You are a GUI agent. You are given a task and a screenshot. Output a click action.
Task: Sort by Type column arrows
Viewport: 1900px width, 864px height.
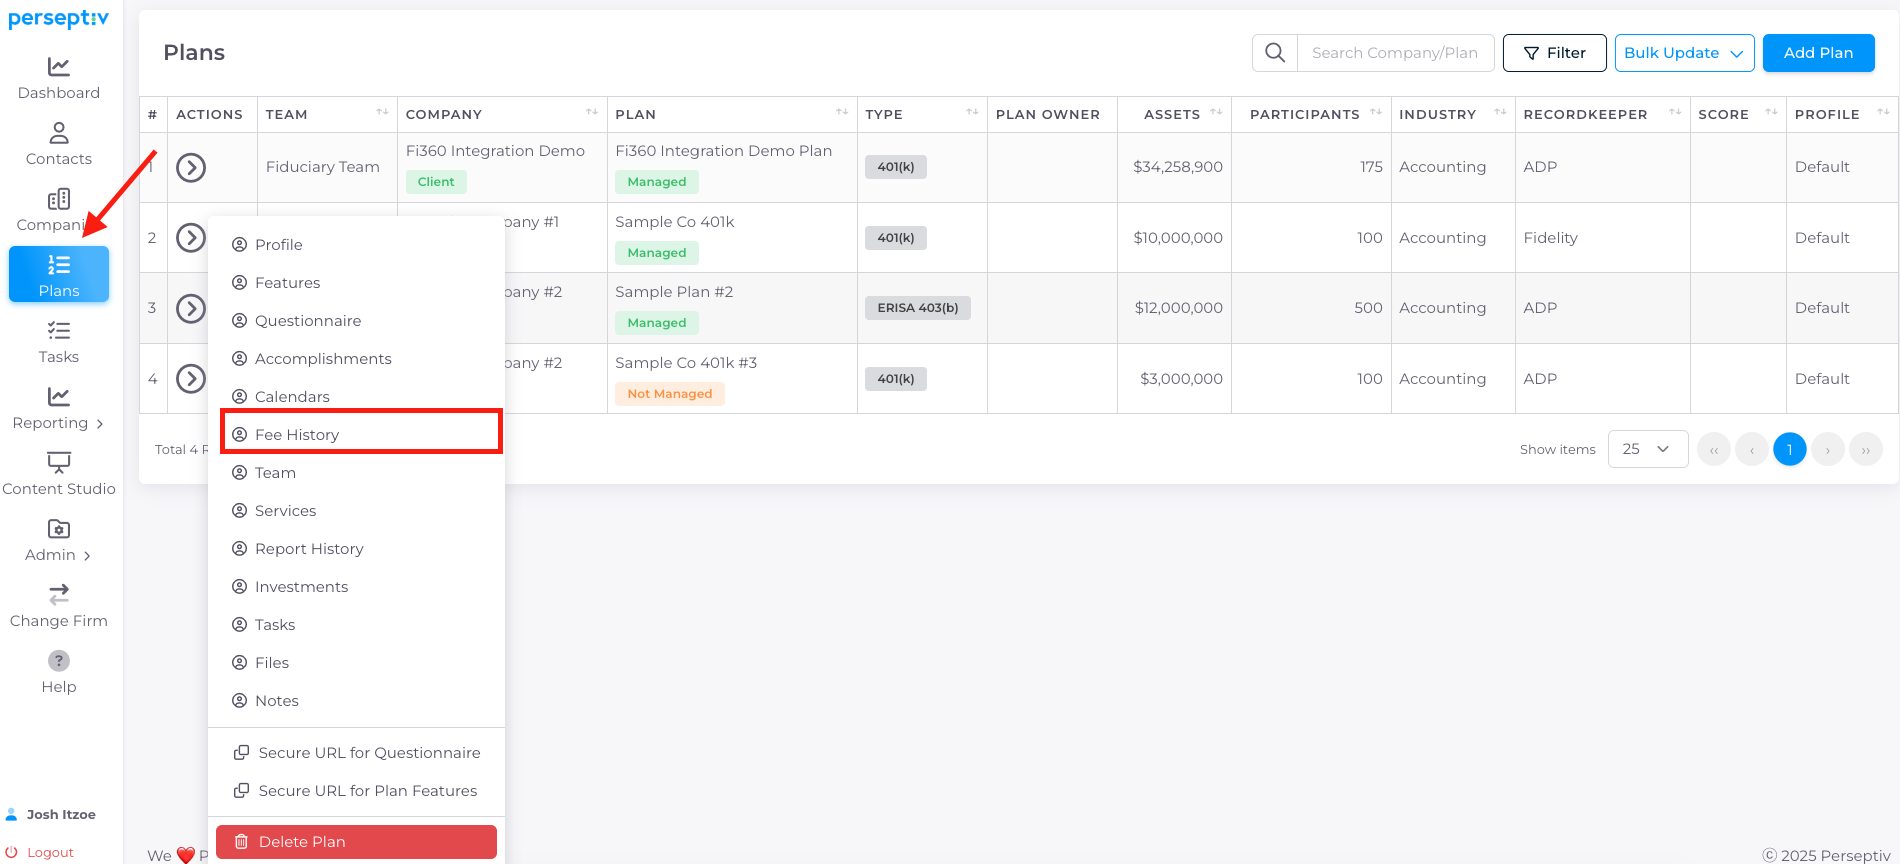click(972, 113)
